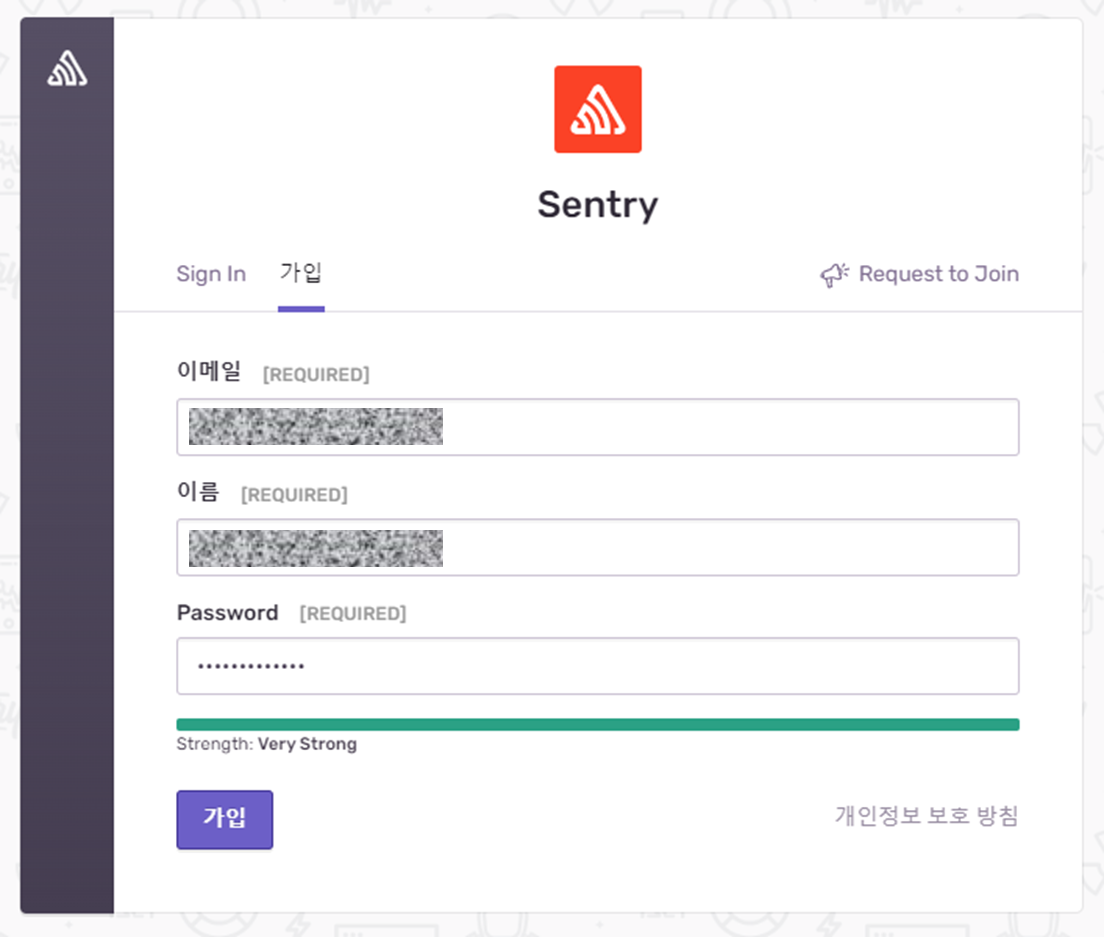Image resolution: width=1104 pixels, height=937 pixels.
Task: Click the Sentry logo in the dark sidebar
Action: [67, 68]
